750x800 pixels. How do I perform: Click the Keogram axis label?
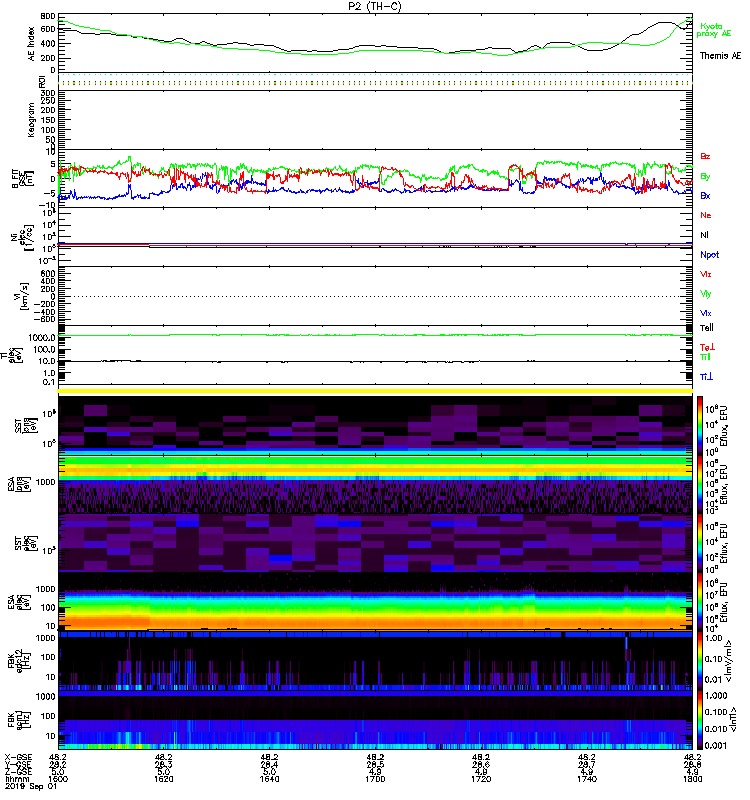32,119
